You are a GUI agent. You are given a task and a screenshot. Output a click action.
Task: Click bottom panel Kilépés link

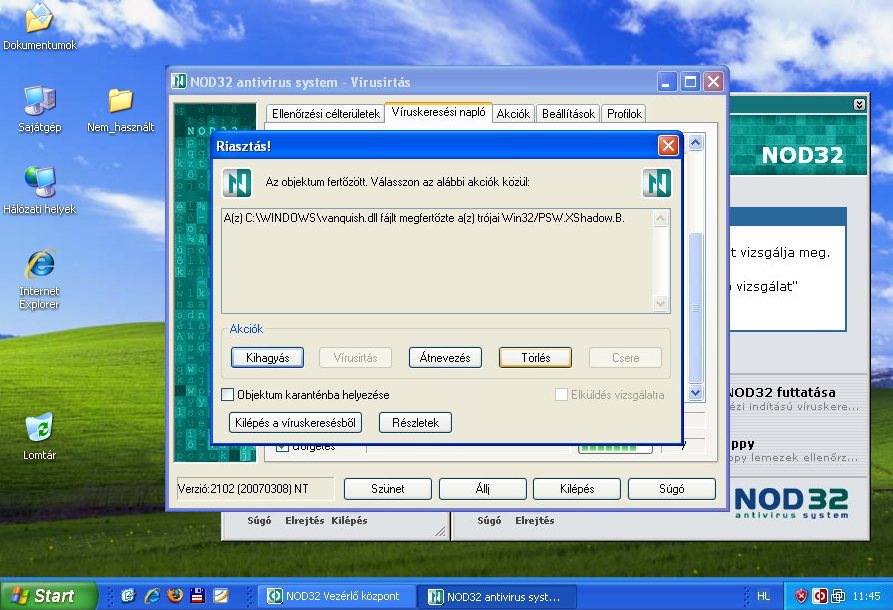349,520
